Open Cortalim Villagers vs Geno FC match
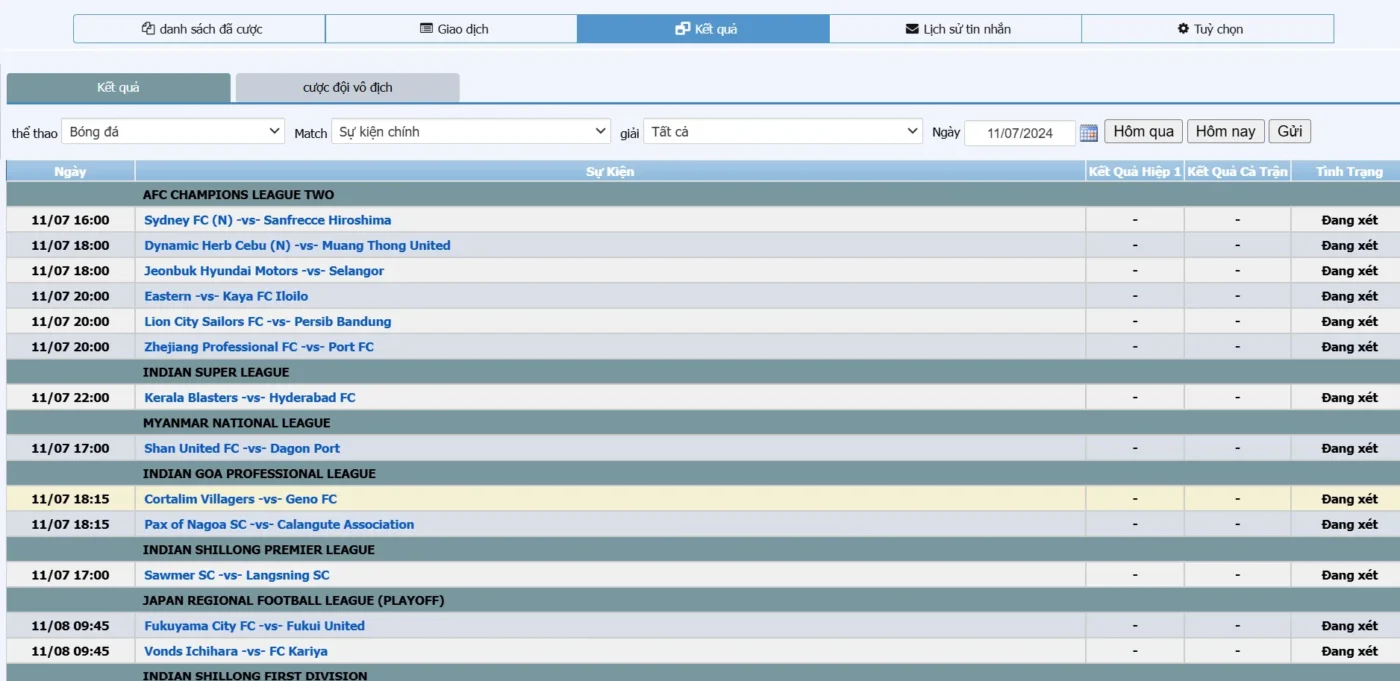 pos(240,499)
